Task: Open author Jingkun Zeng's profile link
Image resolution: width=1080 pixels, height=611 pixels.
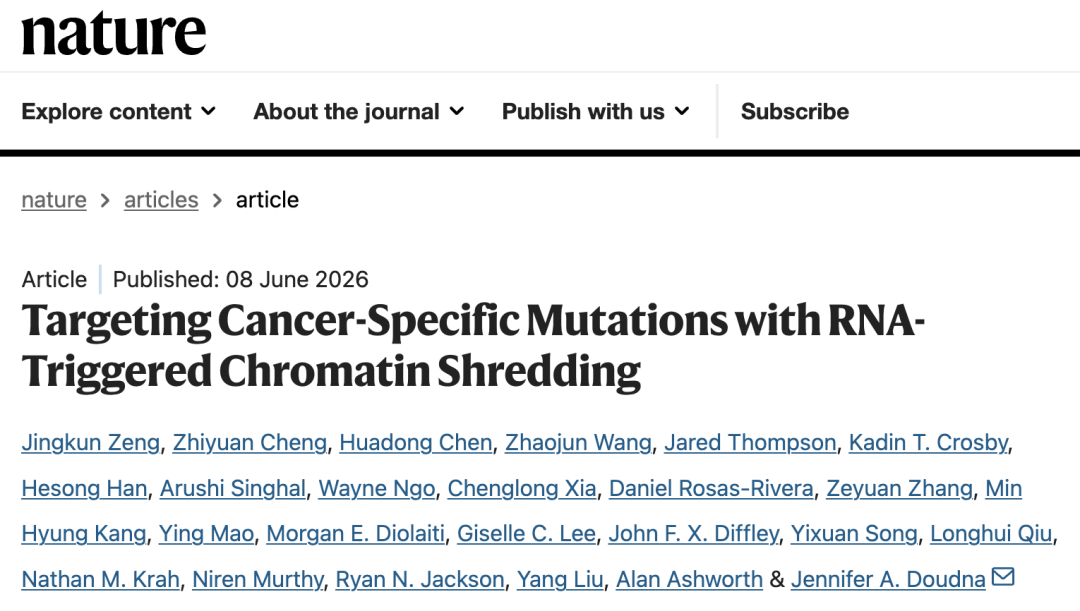Action: (x=90, y=442)
